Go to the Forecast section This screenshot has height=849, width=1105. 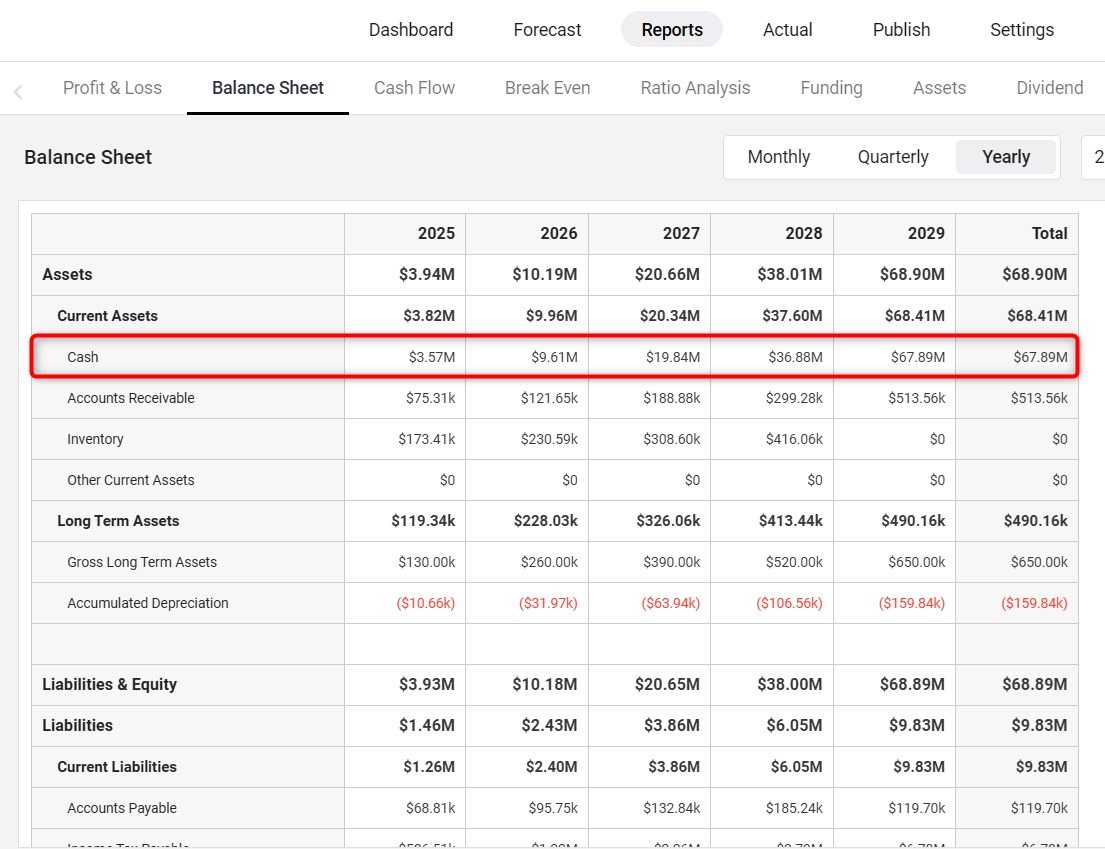click(x=547, y=30)
